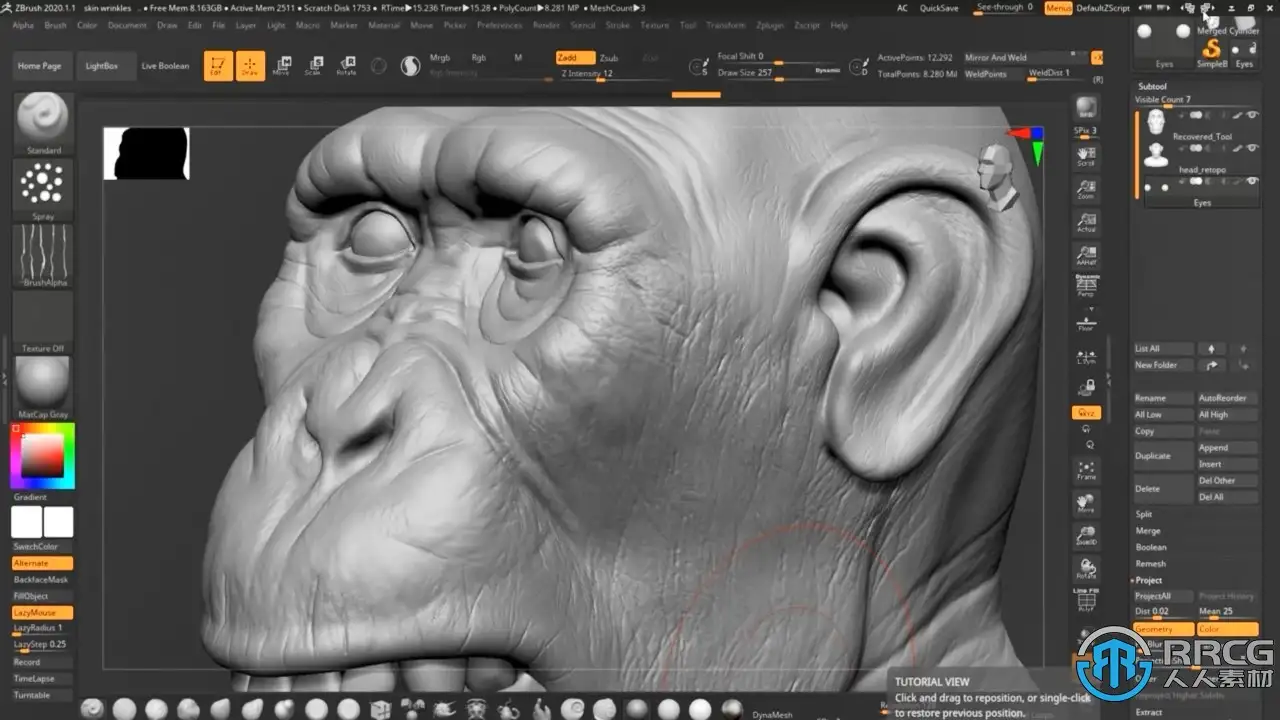Toggle Perspective distortion view
The height and width of the screenshot is (720, 1280).
pyautogui.click(x=1085, y=288)
